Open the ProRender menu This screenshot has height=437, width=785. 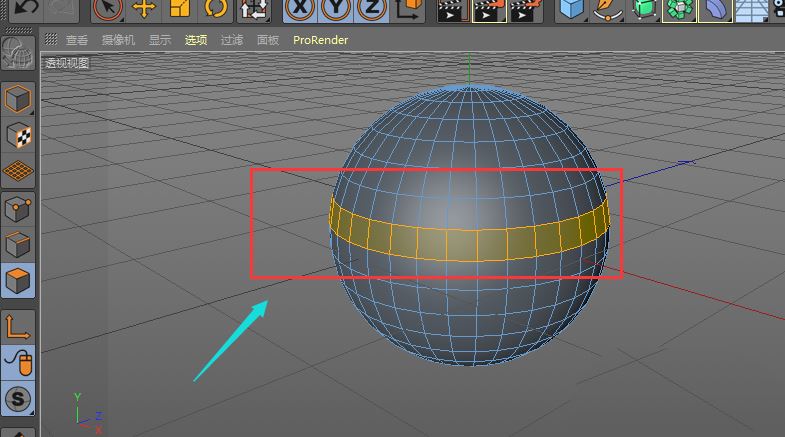320,40
